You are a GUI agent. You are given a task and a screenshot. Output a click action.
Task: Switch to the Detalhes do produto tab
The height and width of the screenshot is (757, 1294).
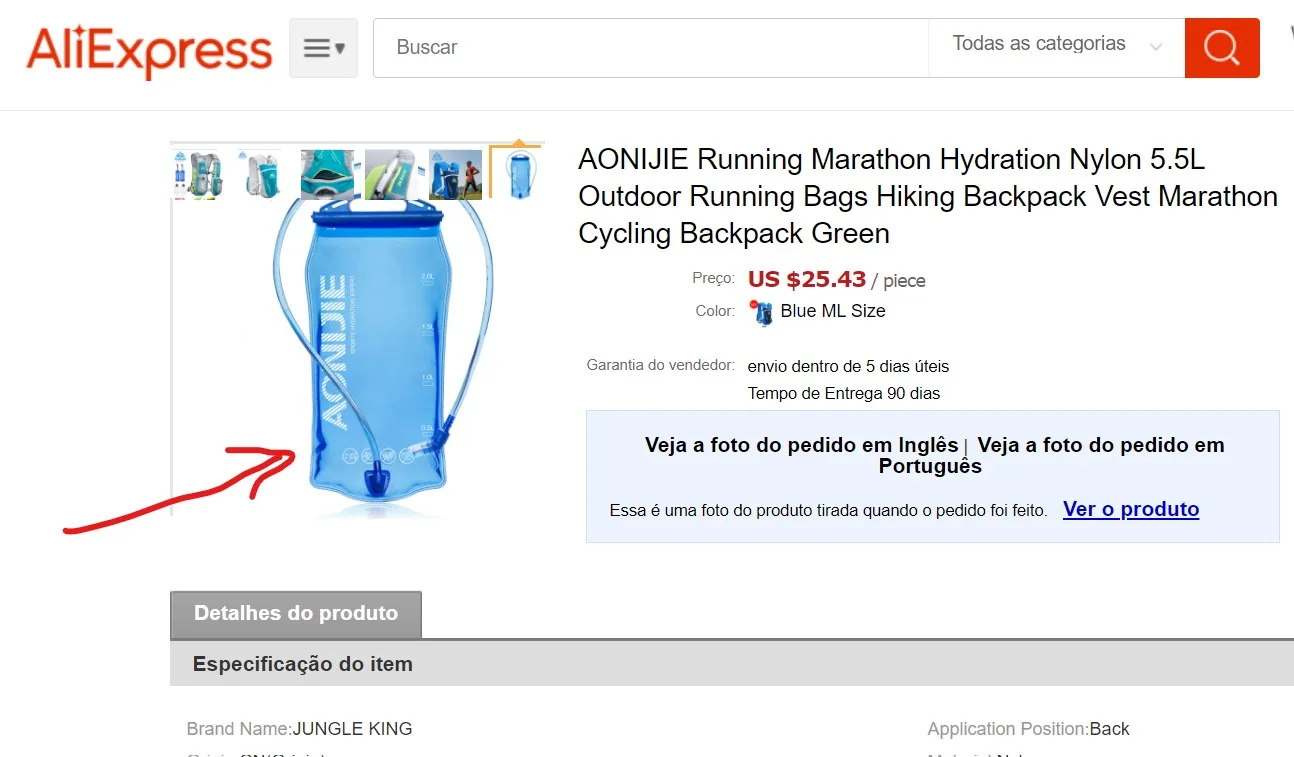296,614
